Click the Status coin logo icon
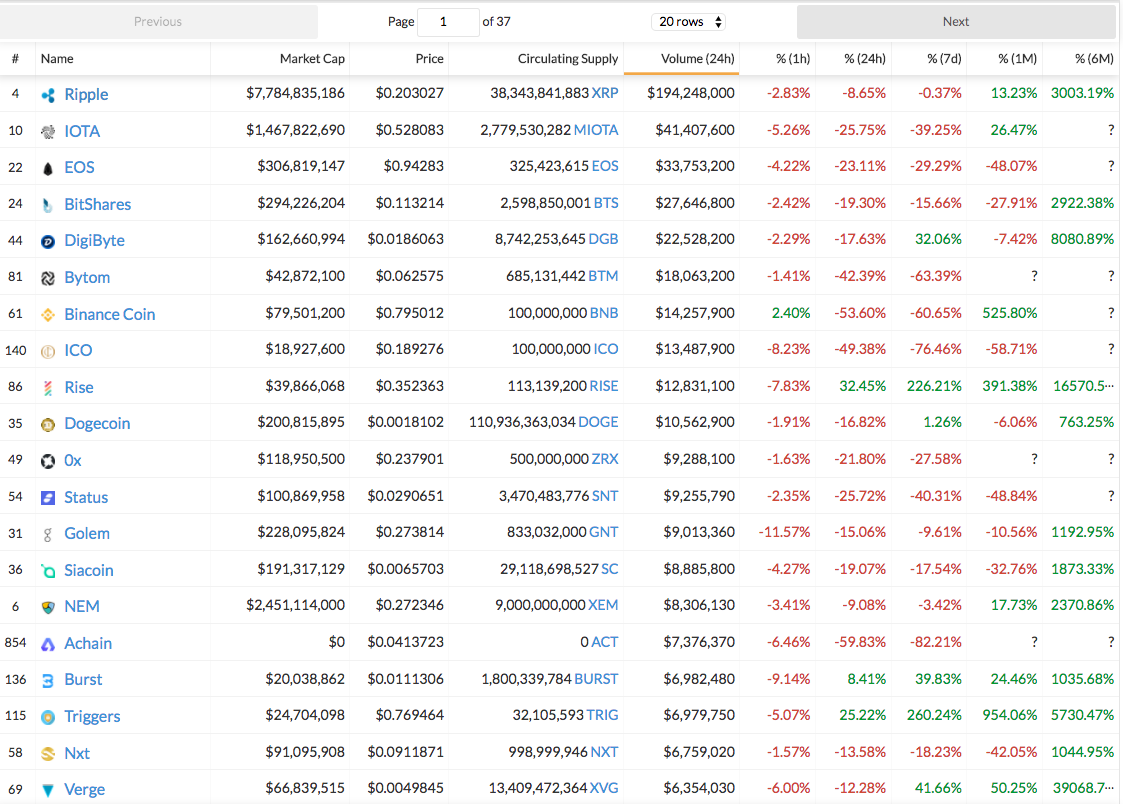Image resolution: width=1123 pixels, height=804 pixels. click(48, 498)
